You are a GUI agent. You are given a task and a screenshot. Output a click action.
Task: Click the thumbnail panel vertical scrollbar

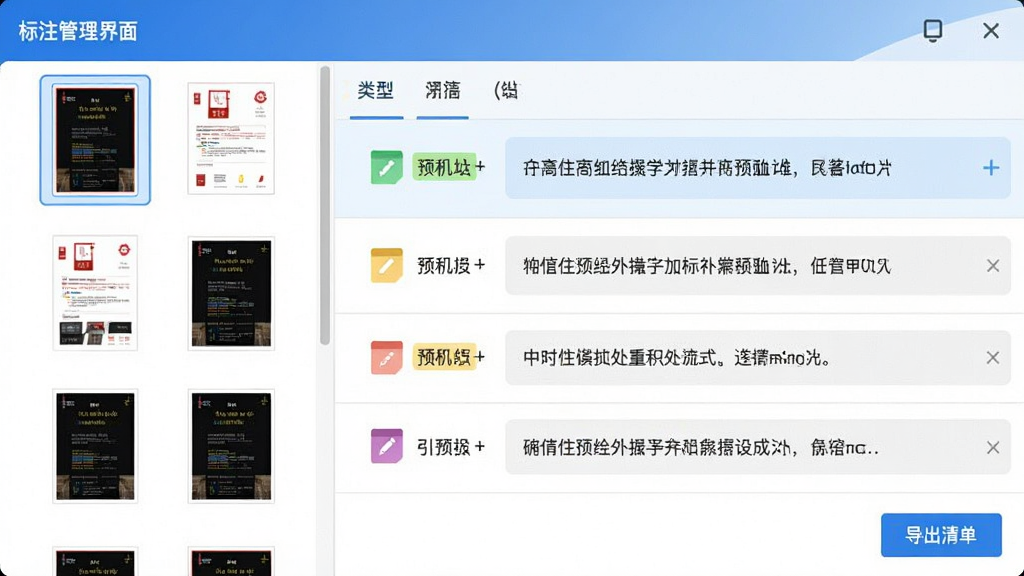tap(325, 205)
